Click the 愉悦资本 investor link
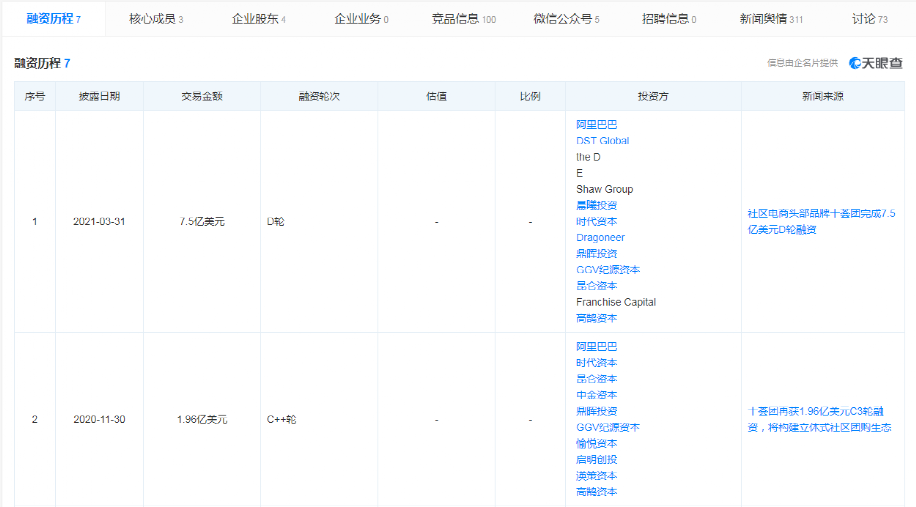 [x=596, y=443]
